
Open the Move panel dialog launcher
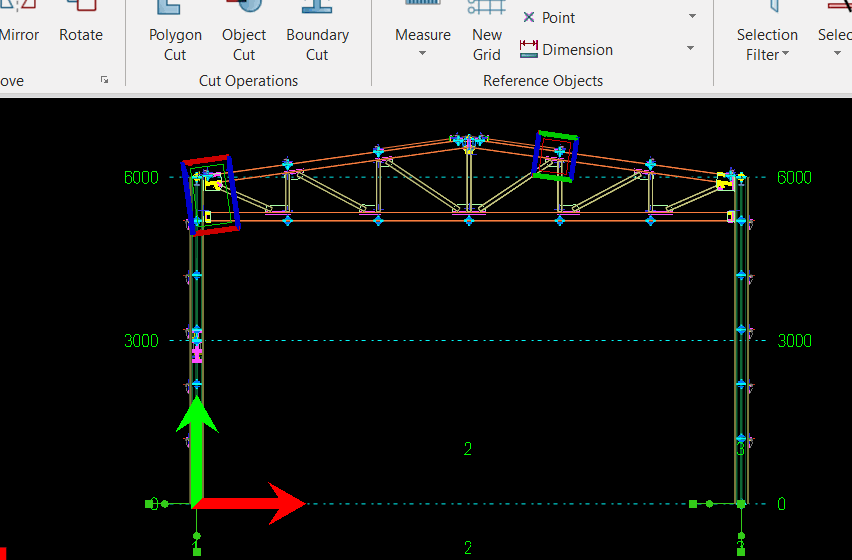coord(105,80)
